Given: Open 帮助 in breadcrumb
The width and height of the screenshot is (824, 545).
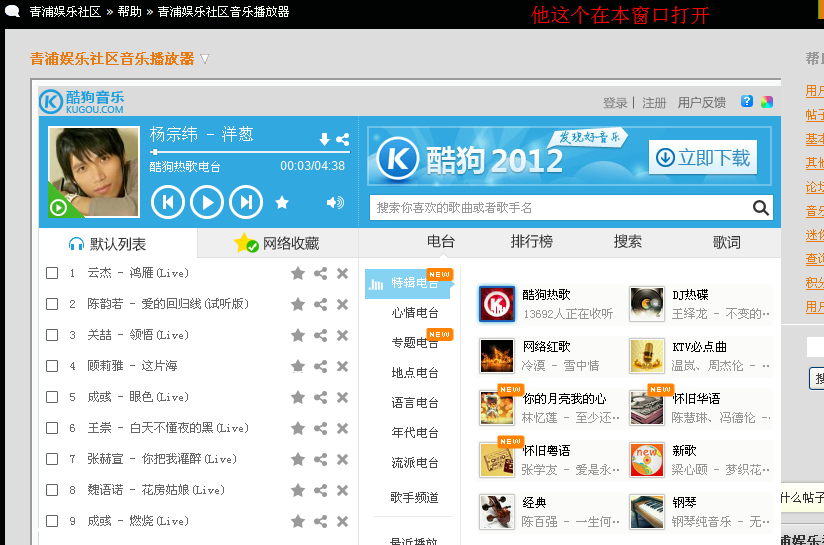Looking at the screenshot, I should (130, 12).
